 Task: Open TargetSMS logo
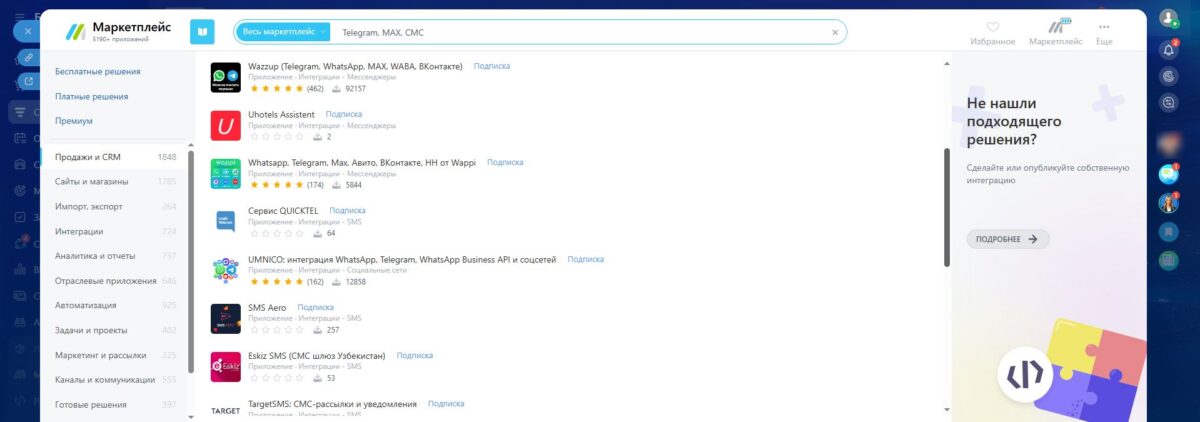click(x=226, y=410)
